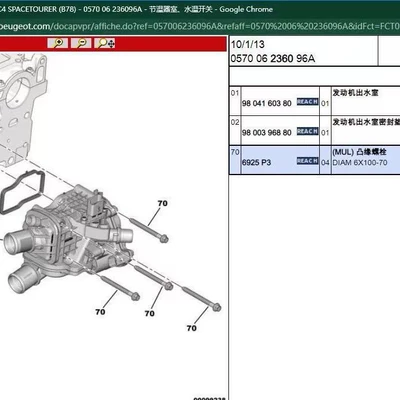Open REACH badge for part 6925 P3
The height and width of the screenshot is (400, 400).
tap(307, 161)
